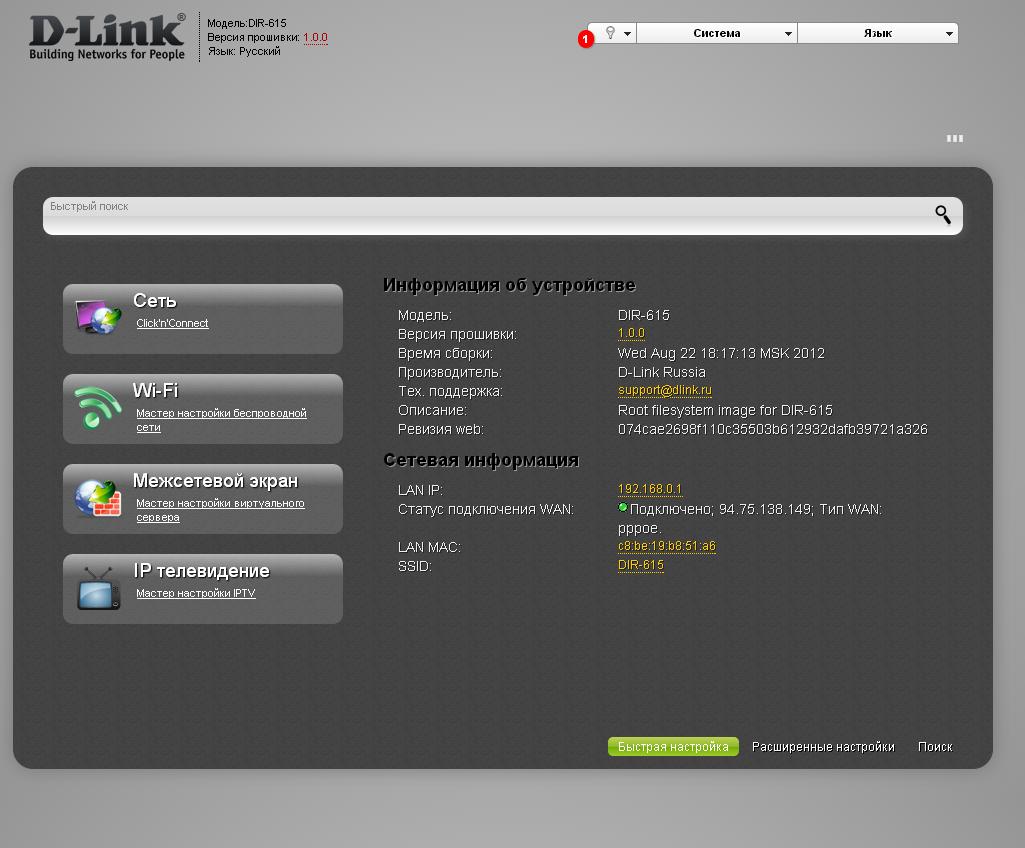Click firmware version 1.0.0 in header
This screenshot has width=1025, height=848.
coord(315,37)
